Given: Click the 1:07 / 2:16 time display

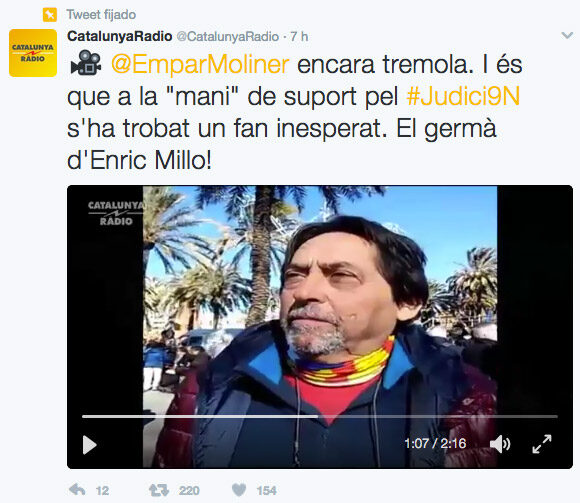Looking at the screenshot, I should pyautogui.click(x=435, y=443).
